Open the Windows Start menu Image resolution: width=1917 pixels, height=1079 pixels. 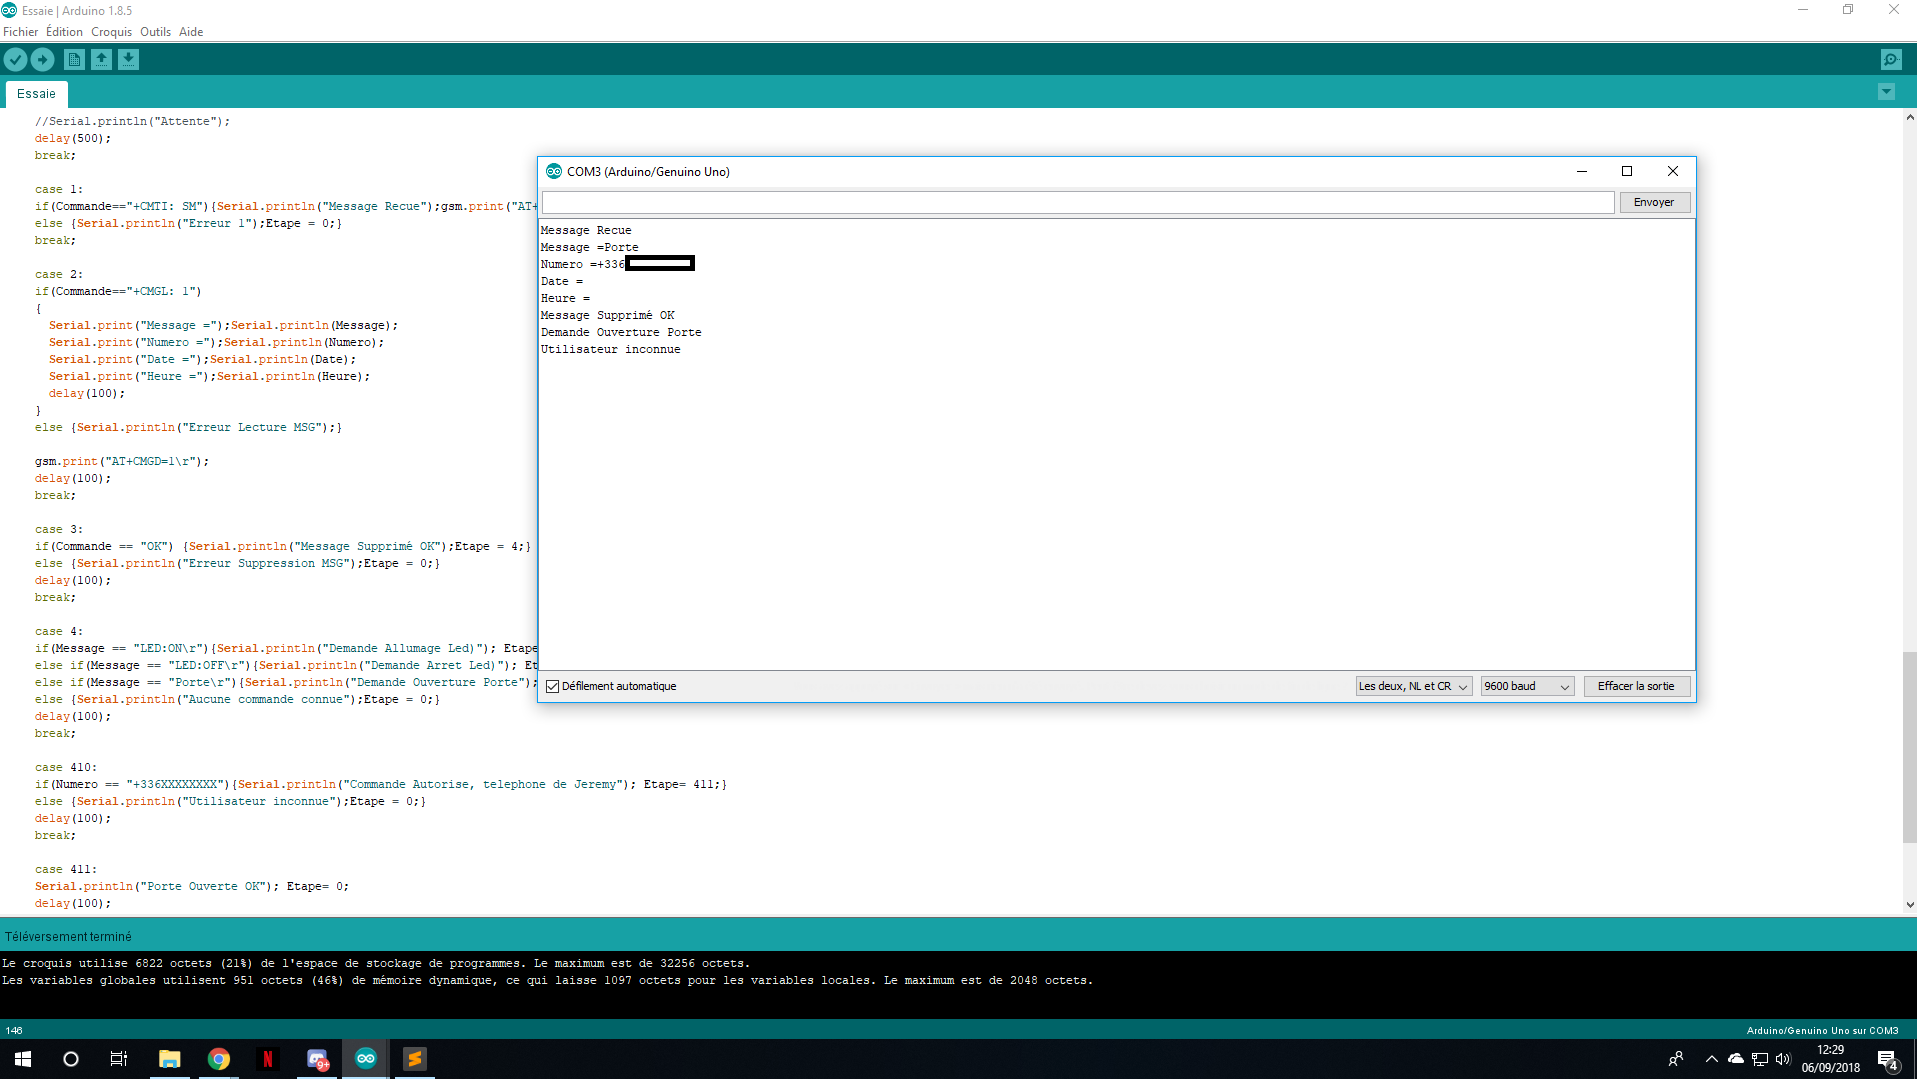coord(23,1059)
